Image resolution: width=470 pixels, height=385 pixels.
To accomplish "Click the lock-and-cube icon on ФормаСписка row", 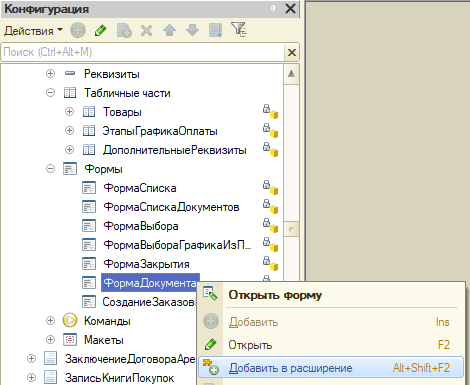I will tap(270, 187).
